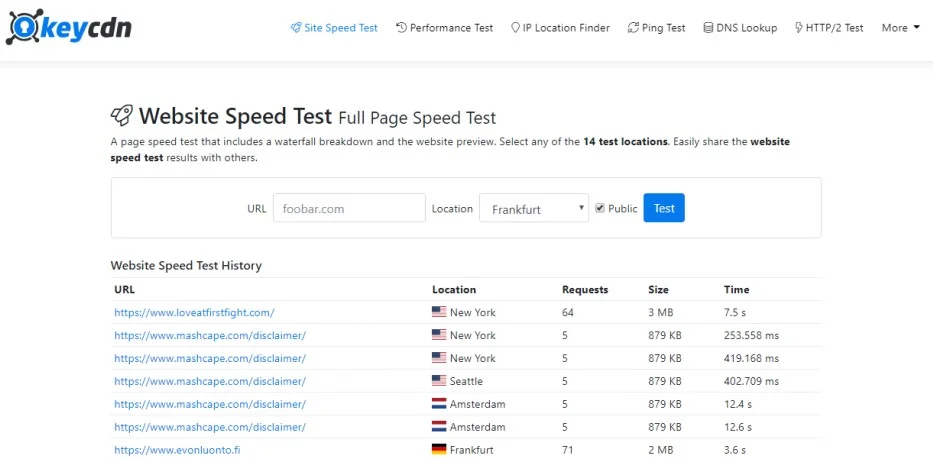Go to Performance Test
Screen dimensions: 933x459
point(444,27)
